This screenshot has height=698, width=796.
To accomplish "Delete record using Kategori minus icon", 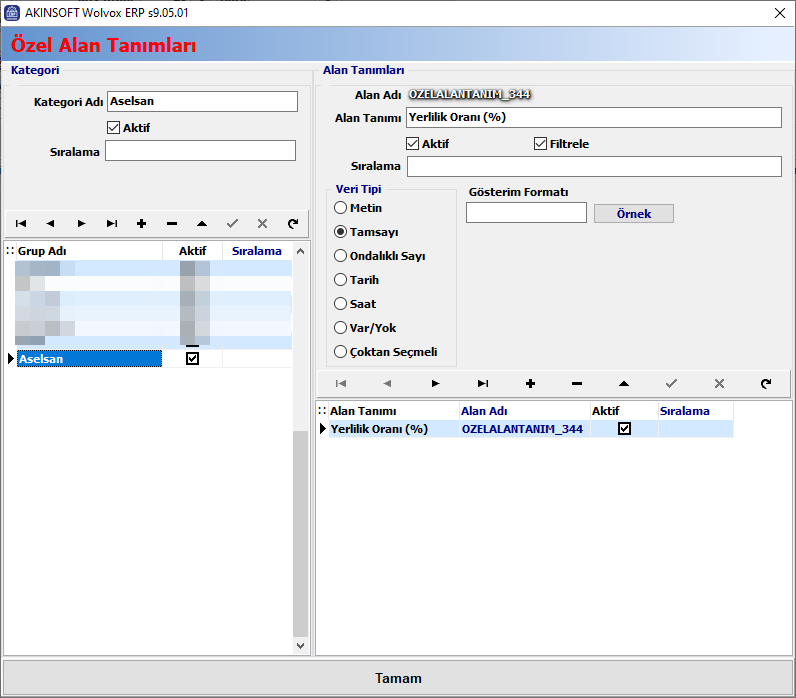I will tap(172, 224).
